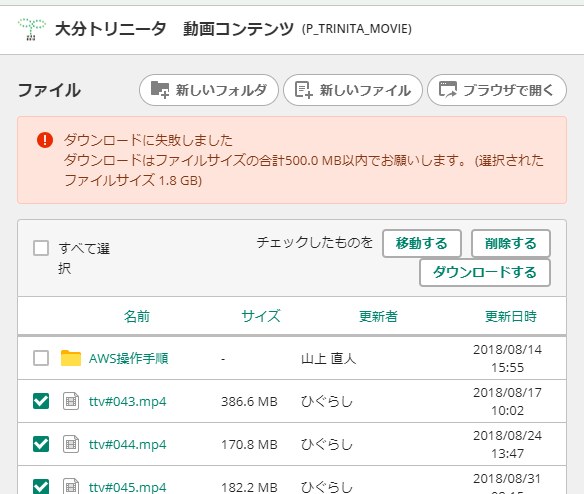Screen dimensions: 584x494
Task: Open the AWS操作手順 folder link
Action: pos(128,358)
